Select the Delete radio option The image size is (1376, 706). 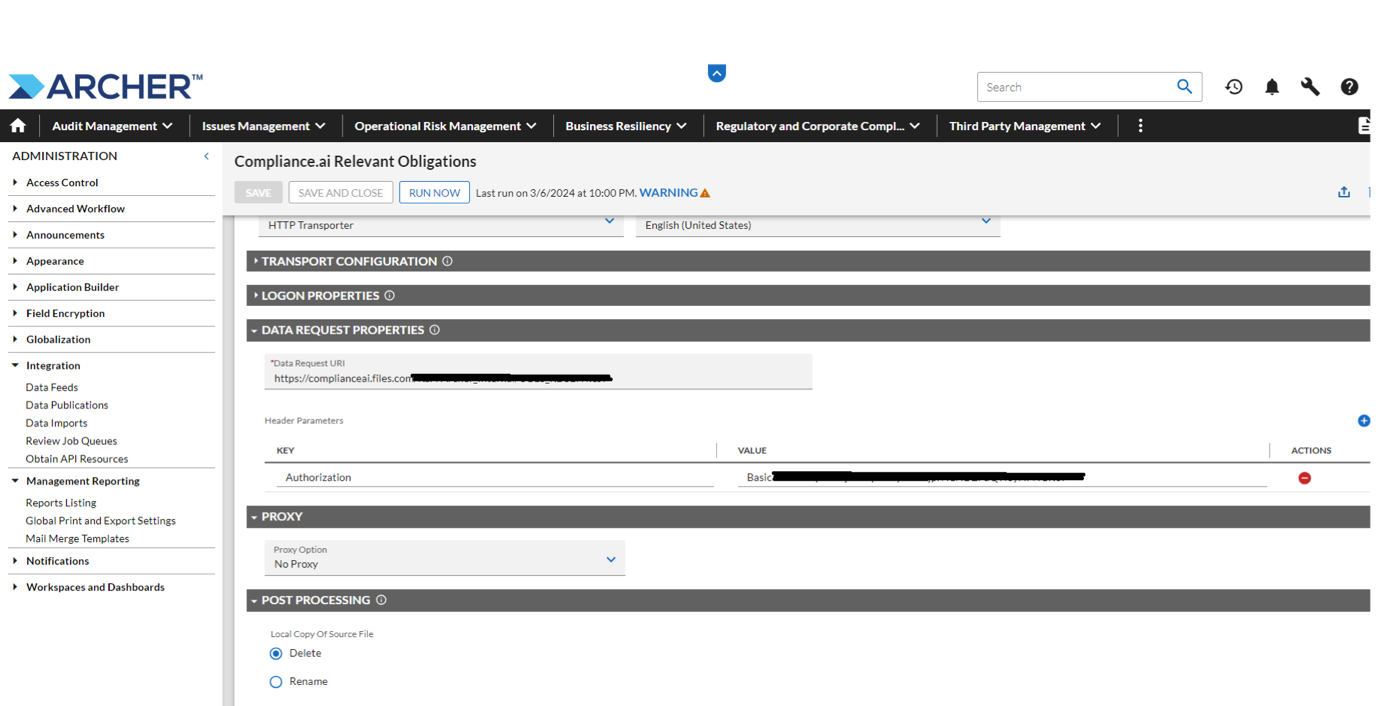coord(276,653)
